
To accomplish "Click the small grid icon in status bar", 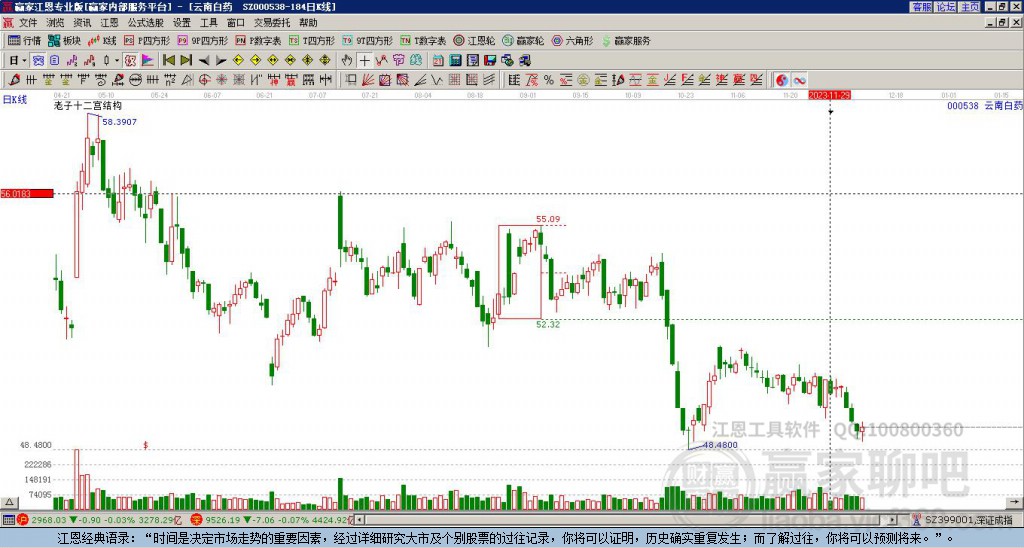I will pyautogui.click(x=8, y=520).
